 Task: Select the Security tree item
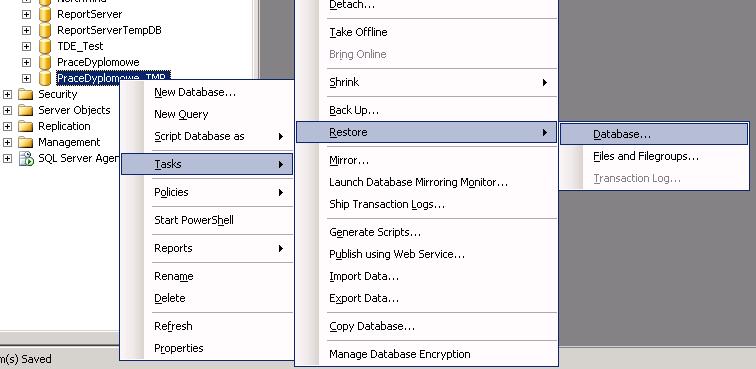click(57, 94)
